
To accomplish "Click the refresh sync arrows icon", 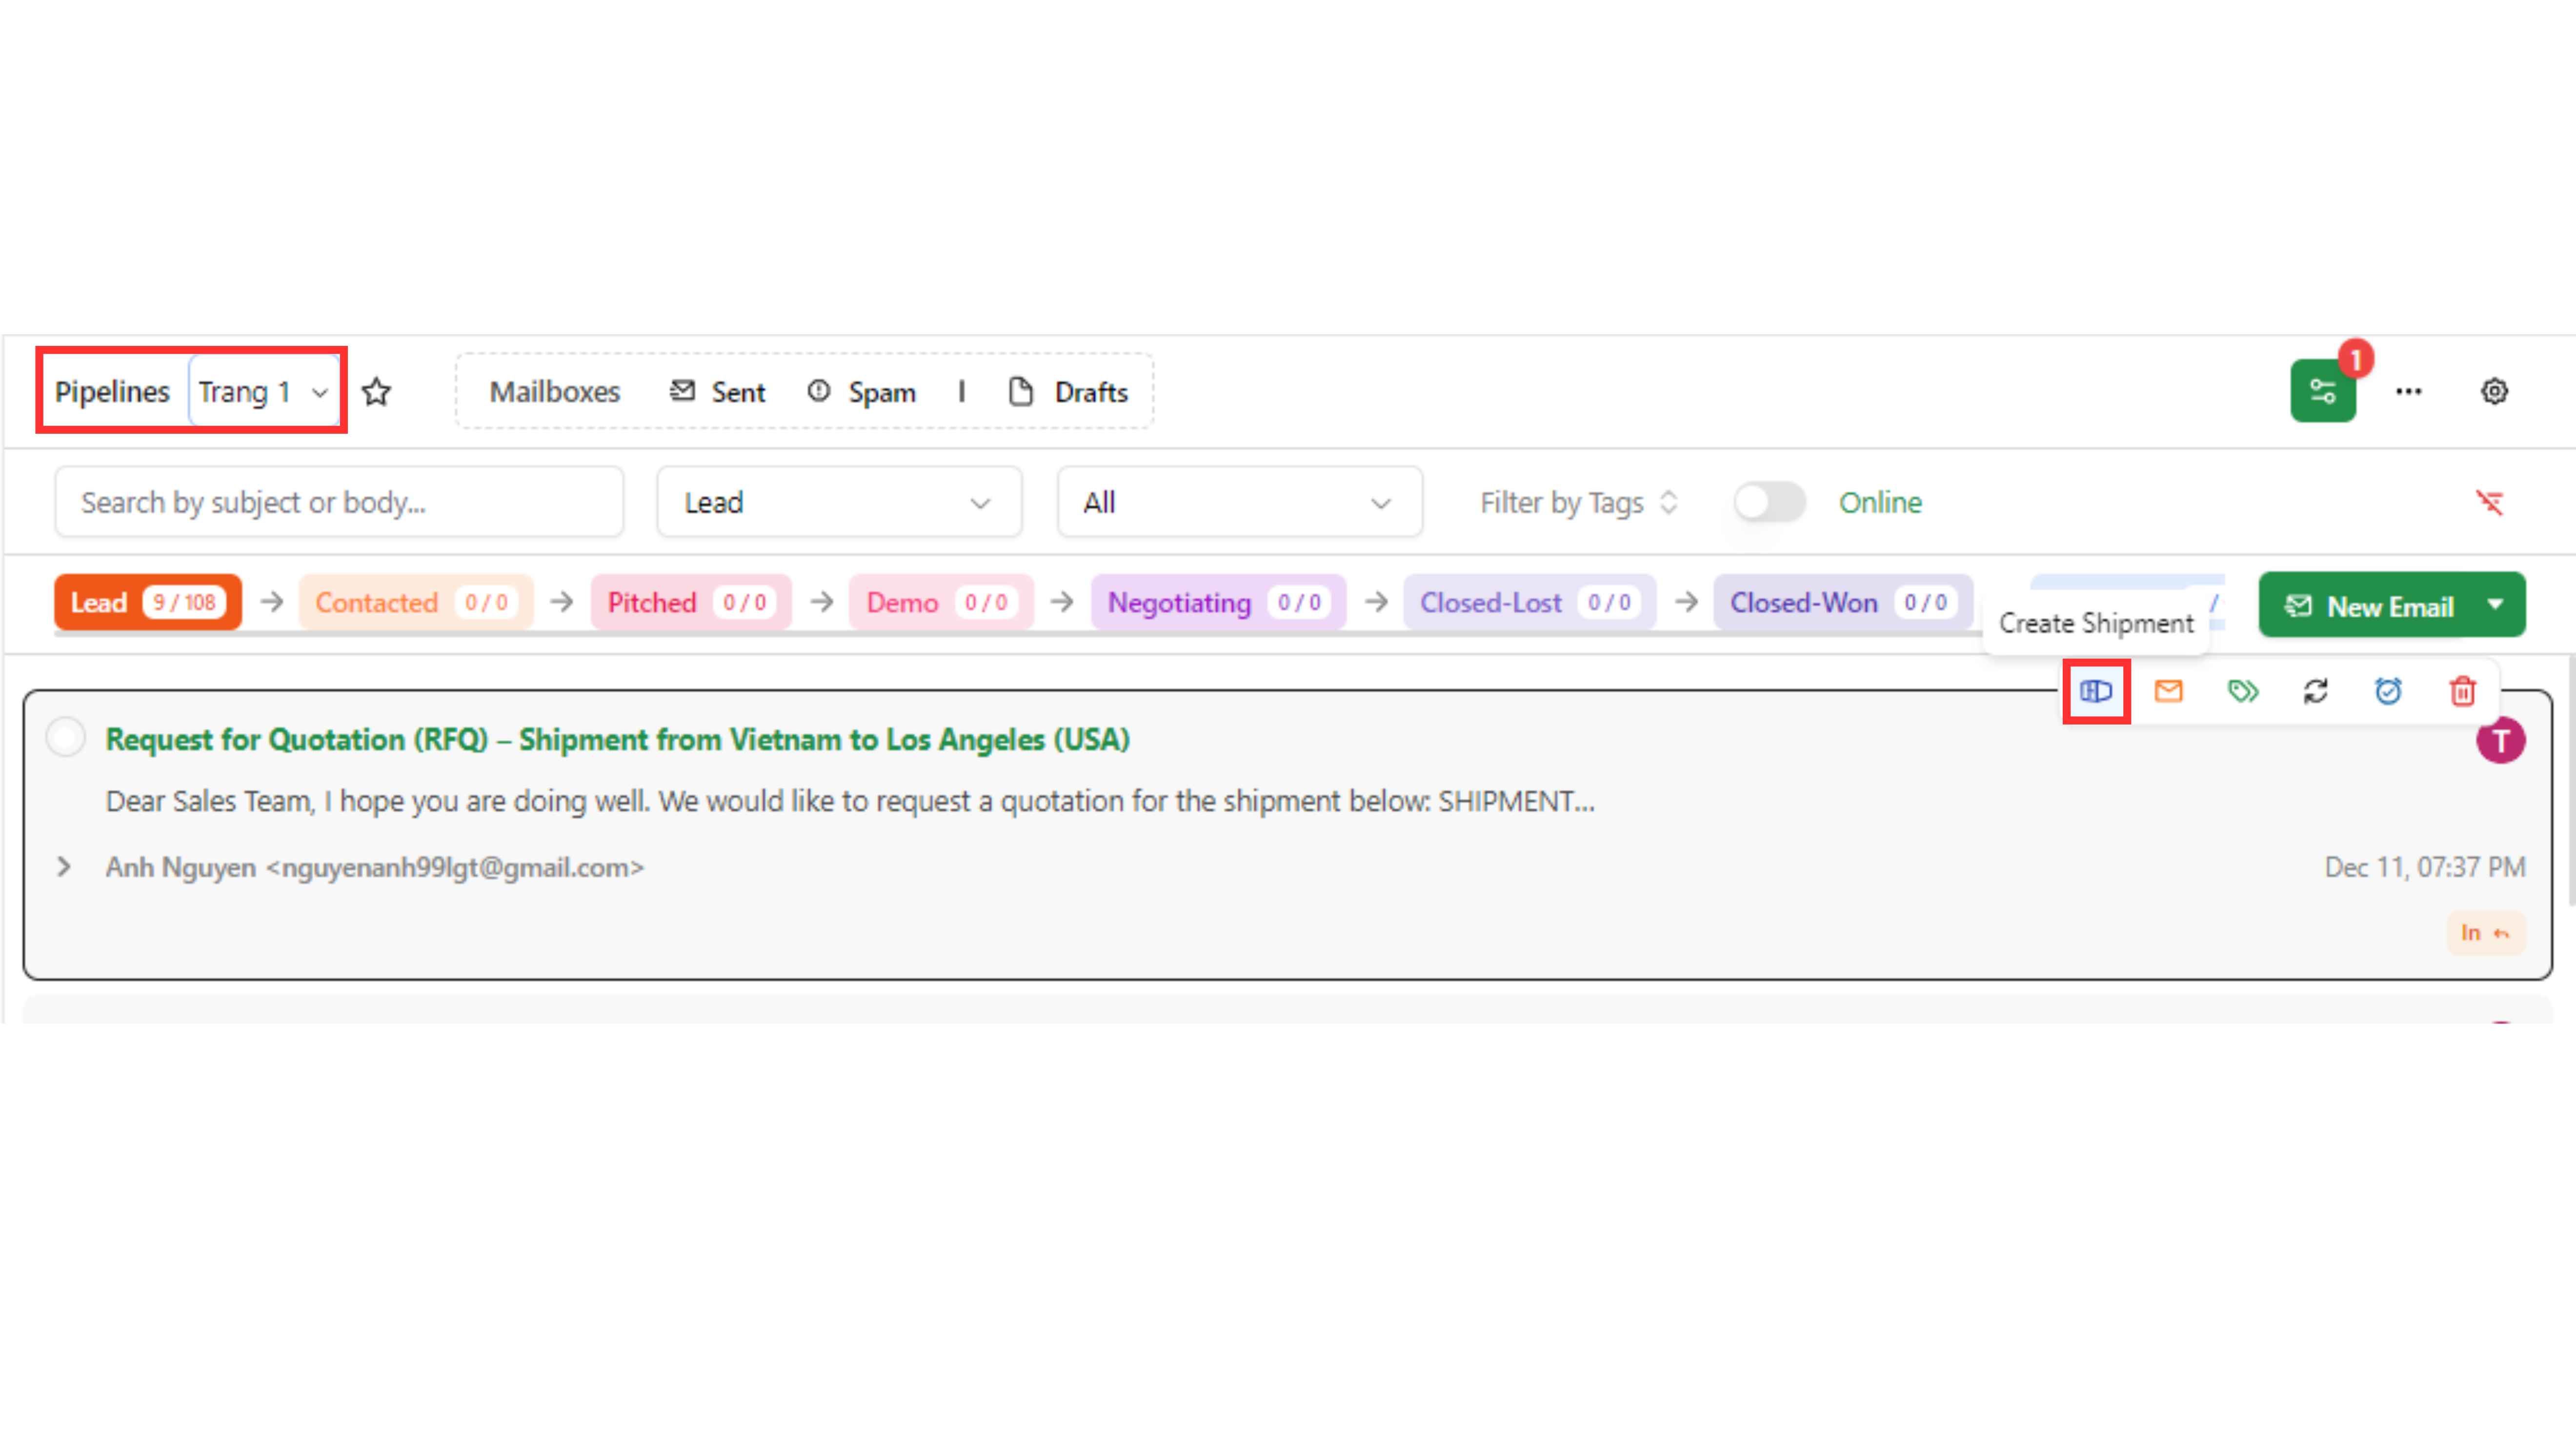I will pos(2315,691).
